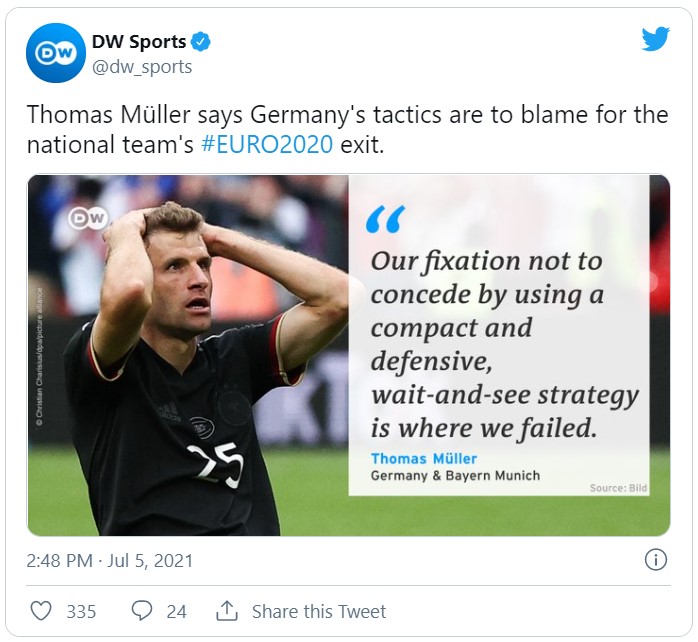
Task: Click the tweet text about Germany's tactics
Action: [x=347, y=130]
